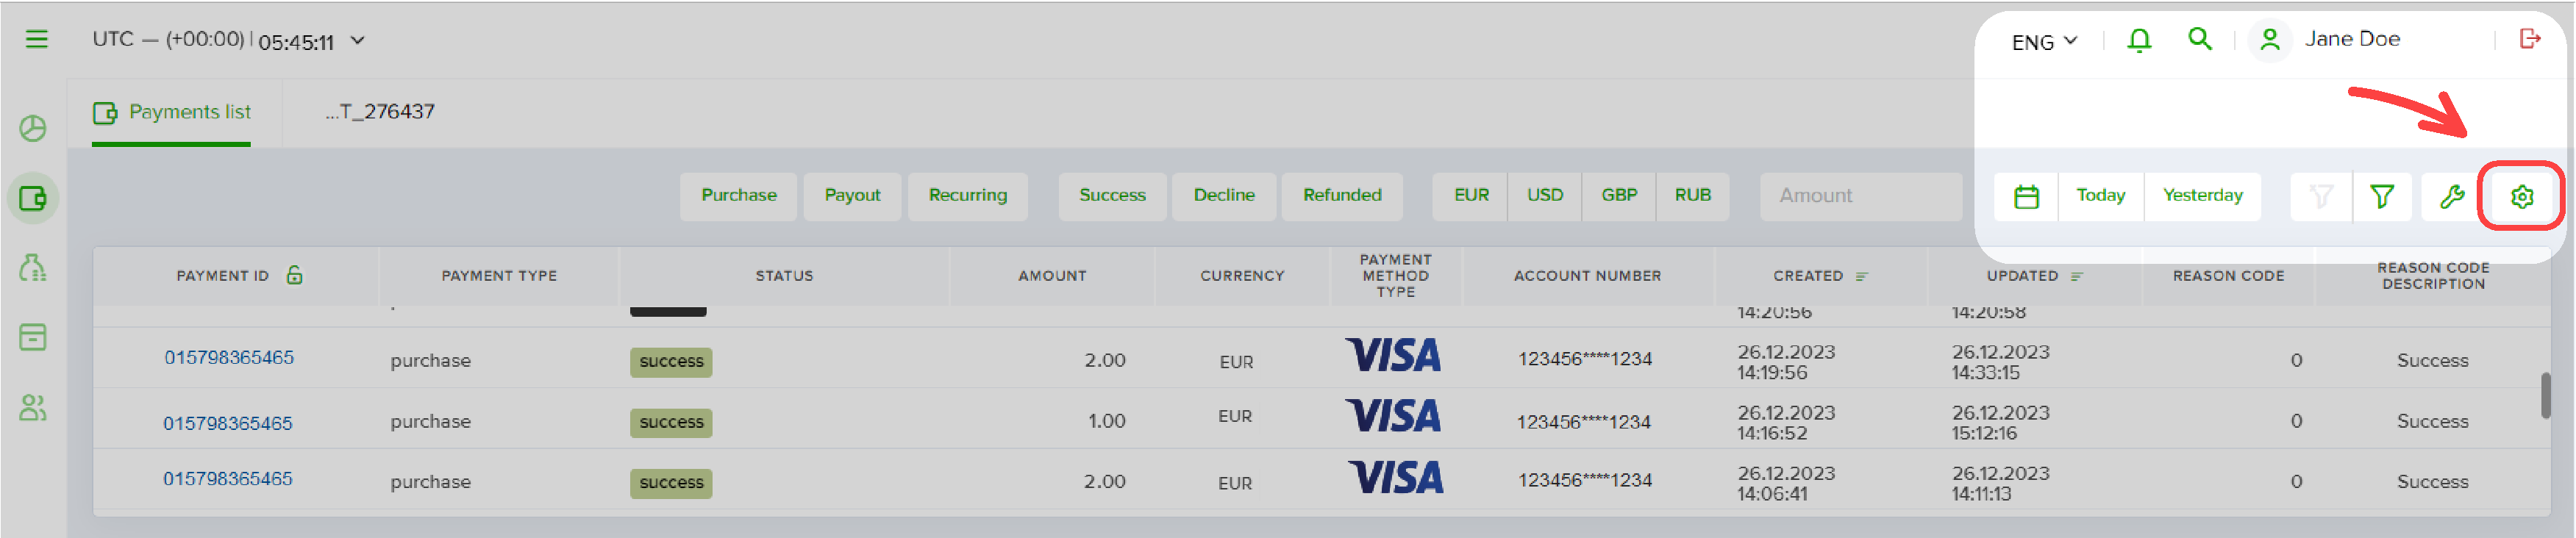Switch to the ...T_276437 tab

point(379,112)
